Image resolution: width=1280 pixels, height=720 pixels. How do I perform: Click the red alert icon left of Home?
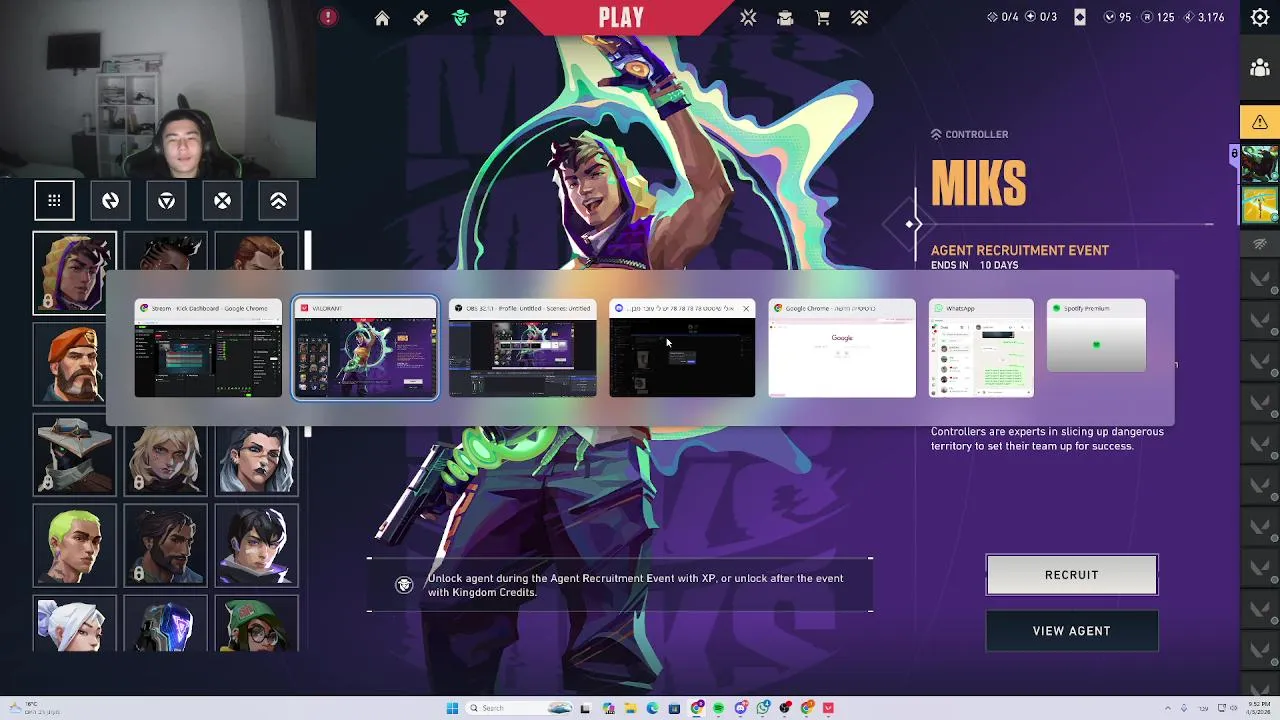click(x=328, y=17)
